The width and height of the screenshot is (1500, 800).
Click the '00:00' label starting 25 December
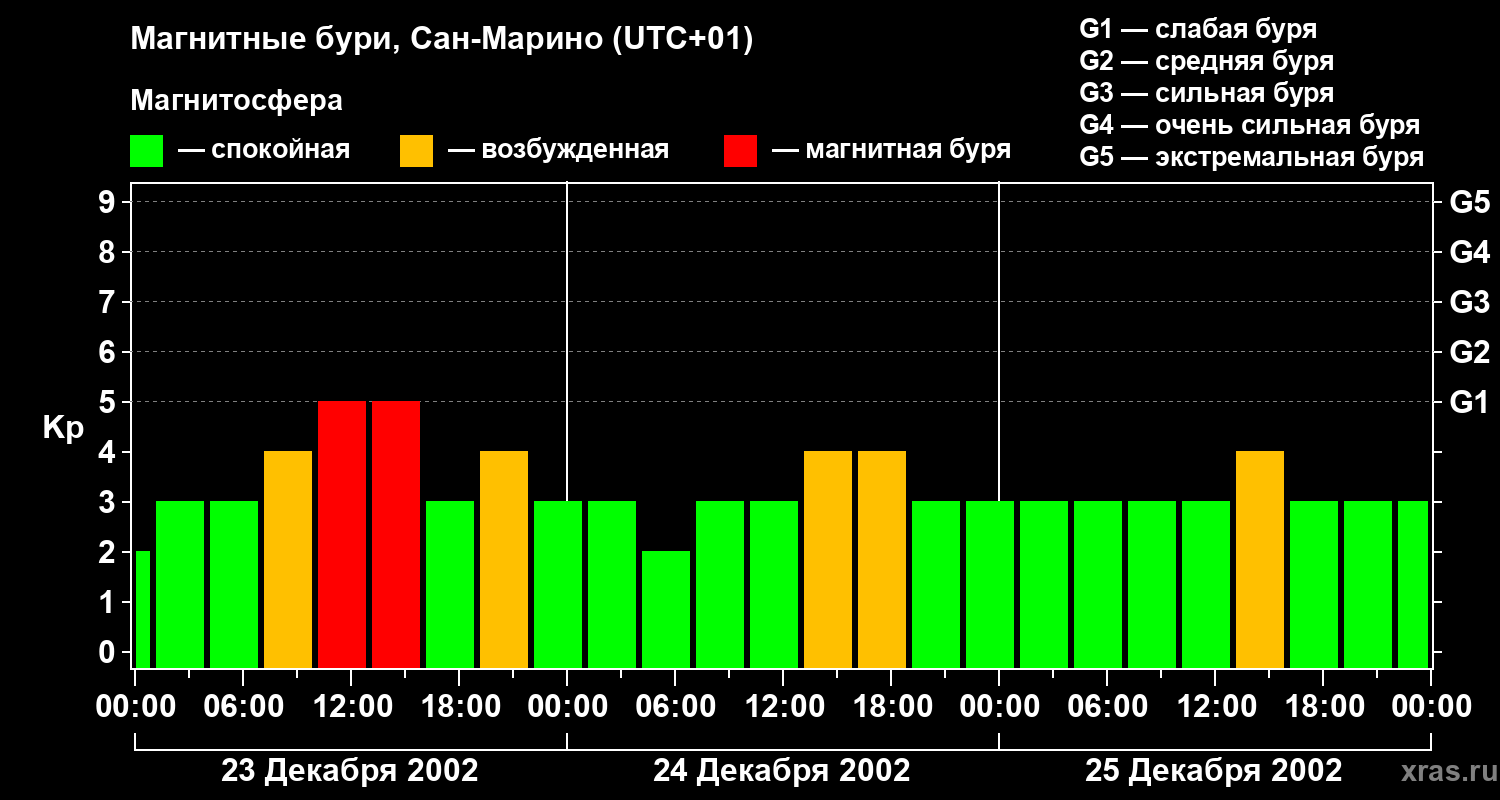pos(999,707)
